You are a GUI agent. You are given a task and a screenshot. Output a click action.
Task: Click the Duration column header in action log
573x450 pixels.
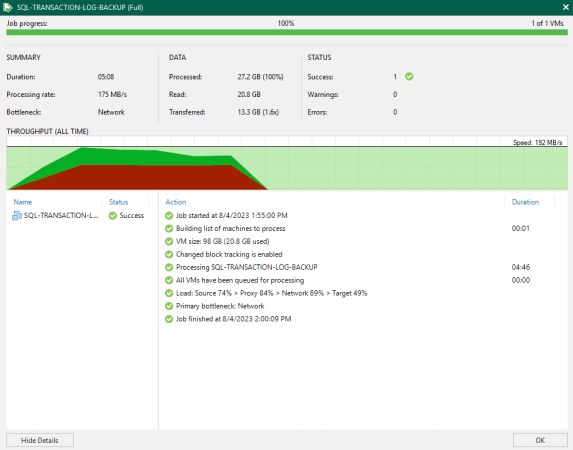525,202
